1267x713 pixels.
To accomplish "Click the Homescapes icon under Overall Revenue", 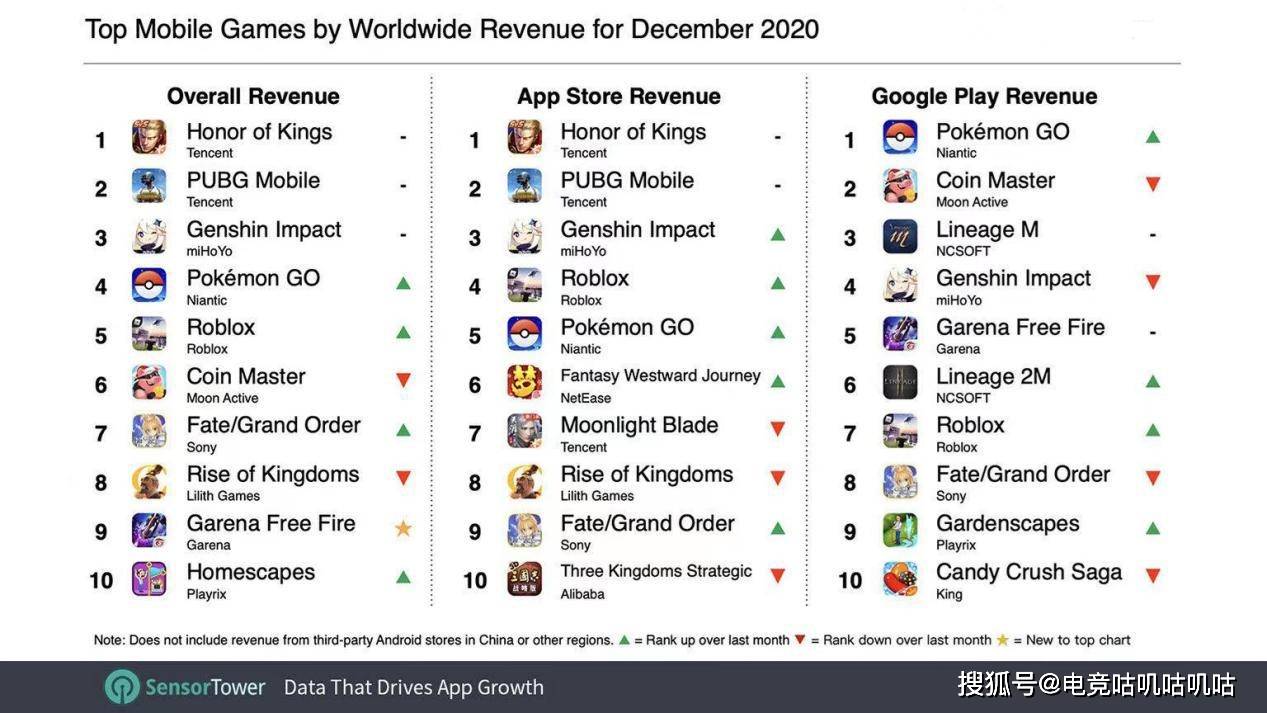I will 149,578.
